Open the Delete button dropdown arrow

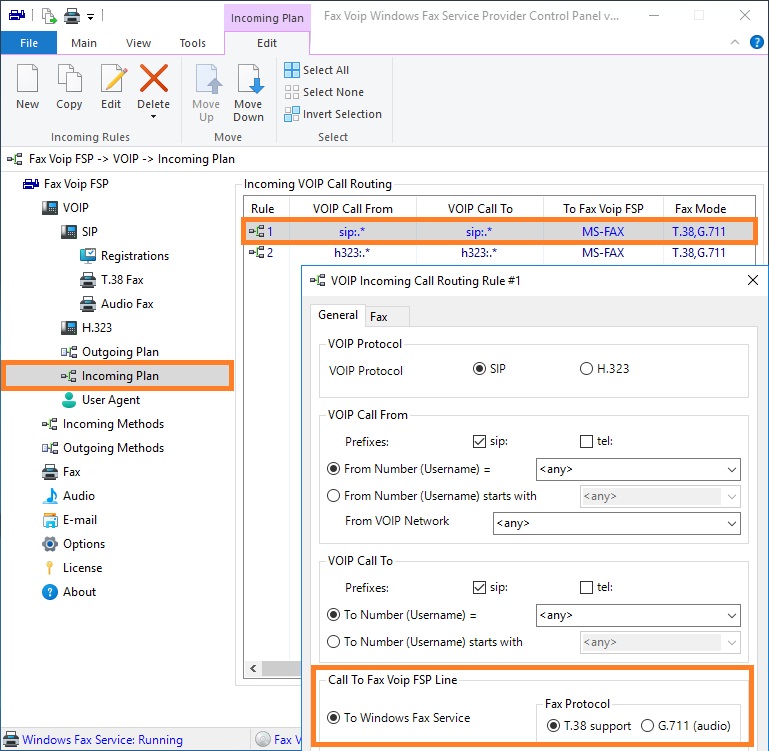pyautogui.click(x=154, y=117)
